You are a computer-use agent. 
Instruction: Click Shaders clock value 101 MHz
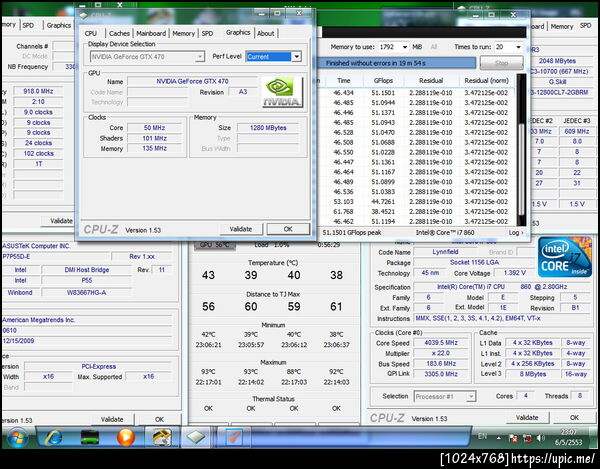[x=154, y=138]
